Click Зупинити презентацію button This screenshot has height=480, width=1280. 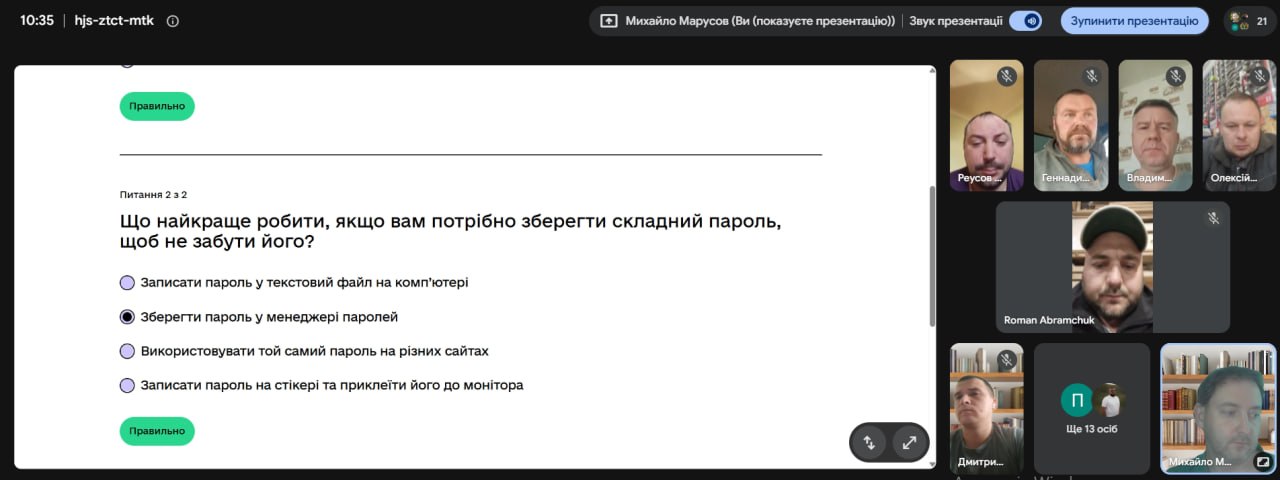[1134, 21]
